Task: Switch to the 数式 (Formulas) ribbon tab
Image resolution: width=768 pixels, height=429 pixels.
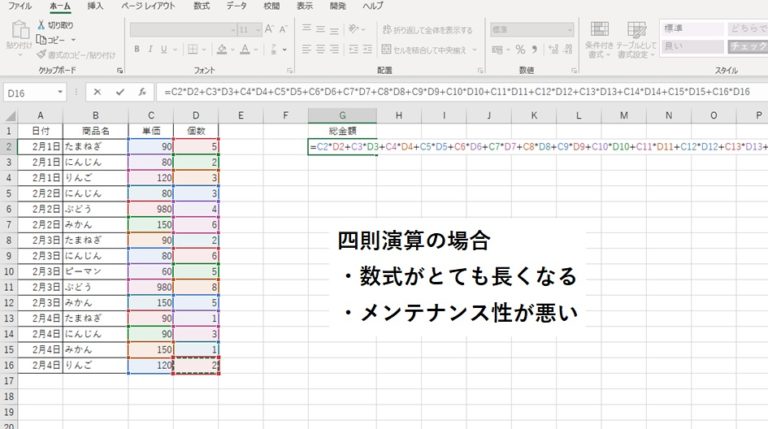Action: click(x=201, y=6)
